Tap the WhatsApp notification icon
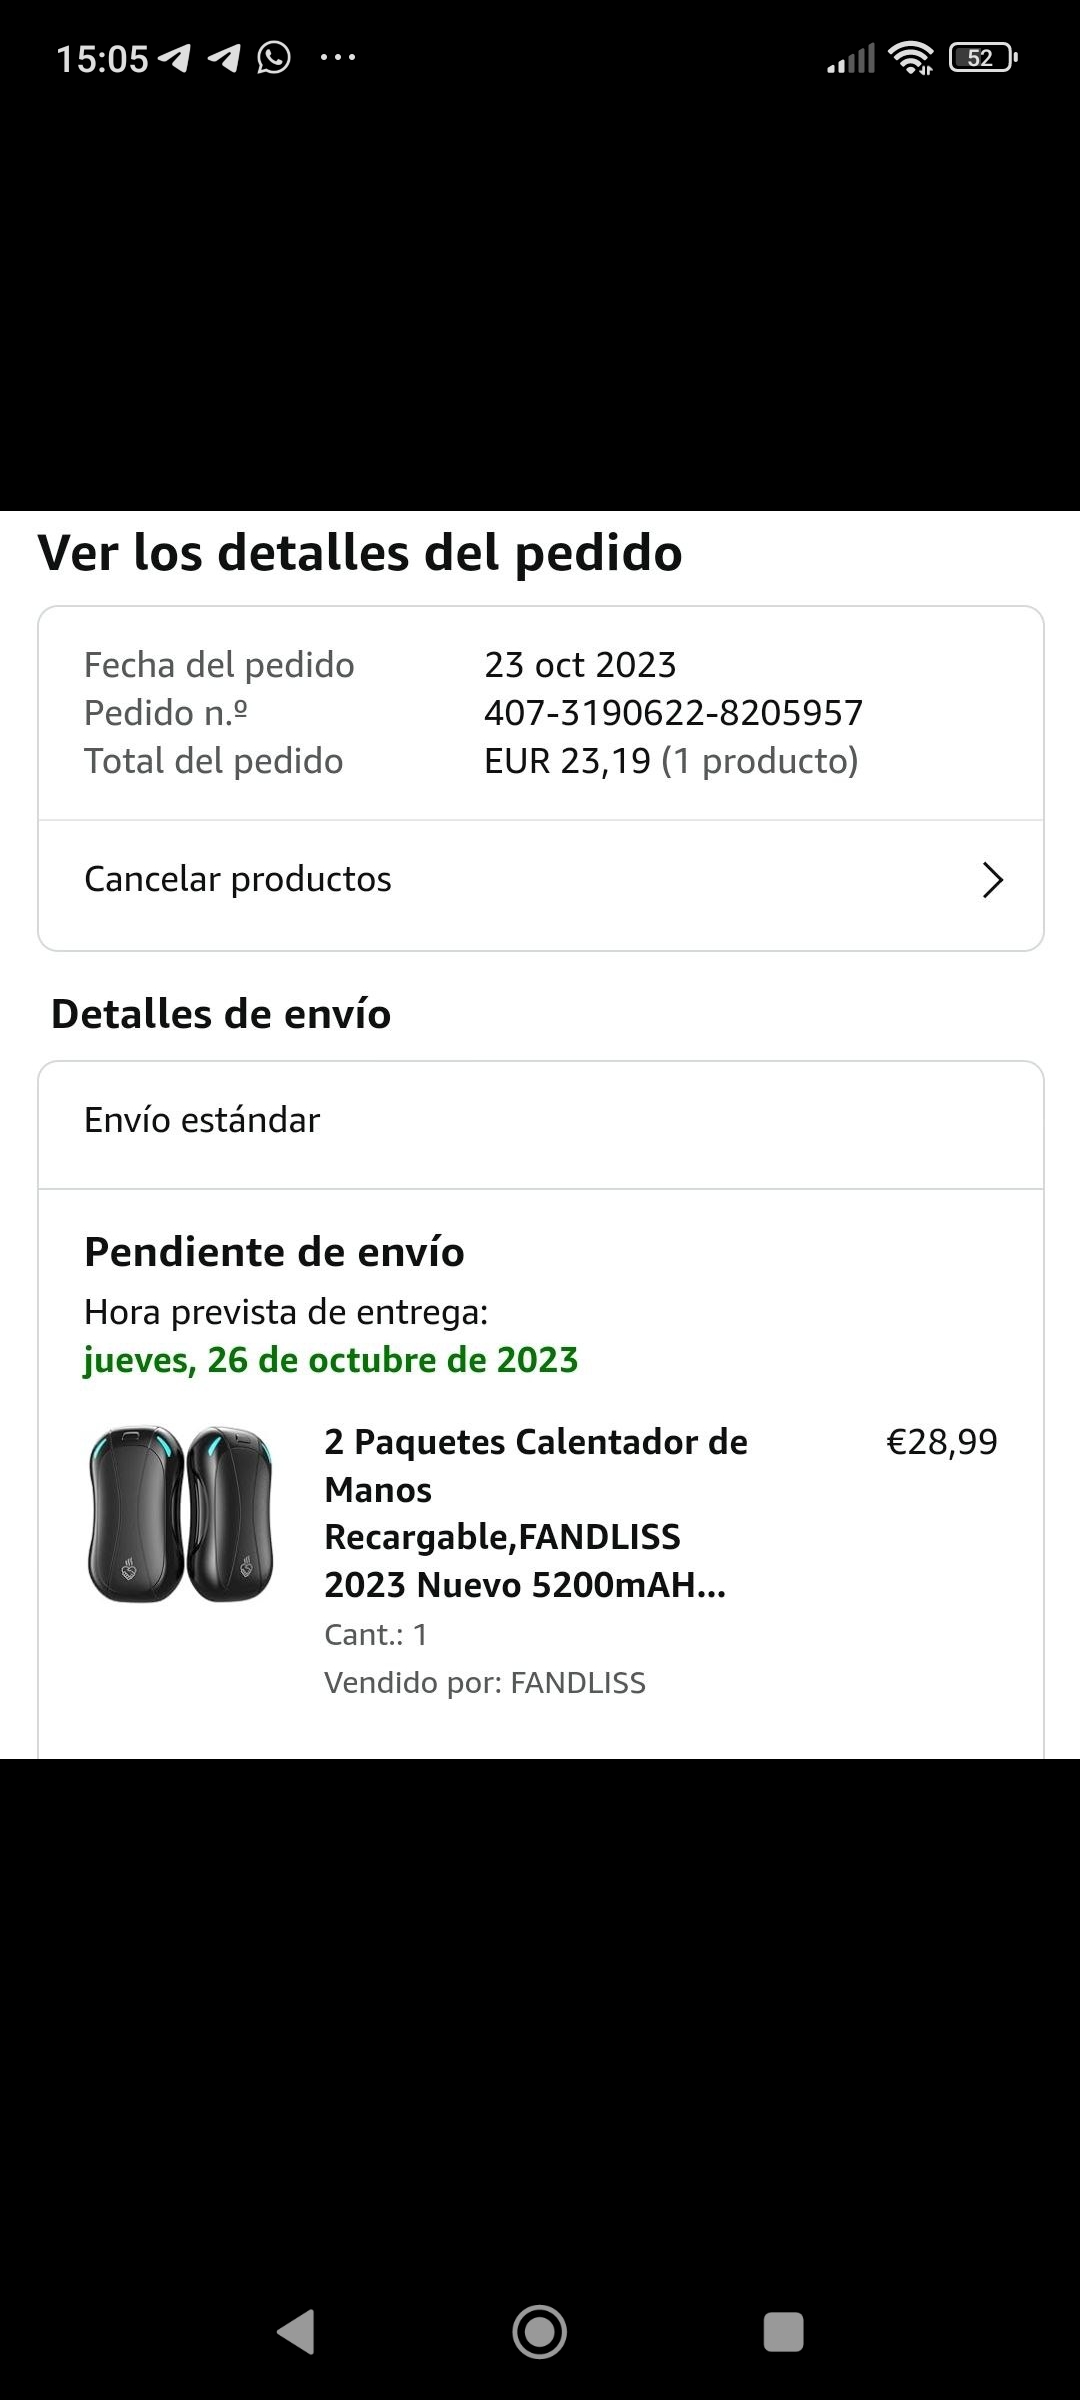1080x2400 pixels. 274,58
